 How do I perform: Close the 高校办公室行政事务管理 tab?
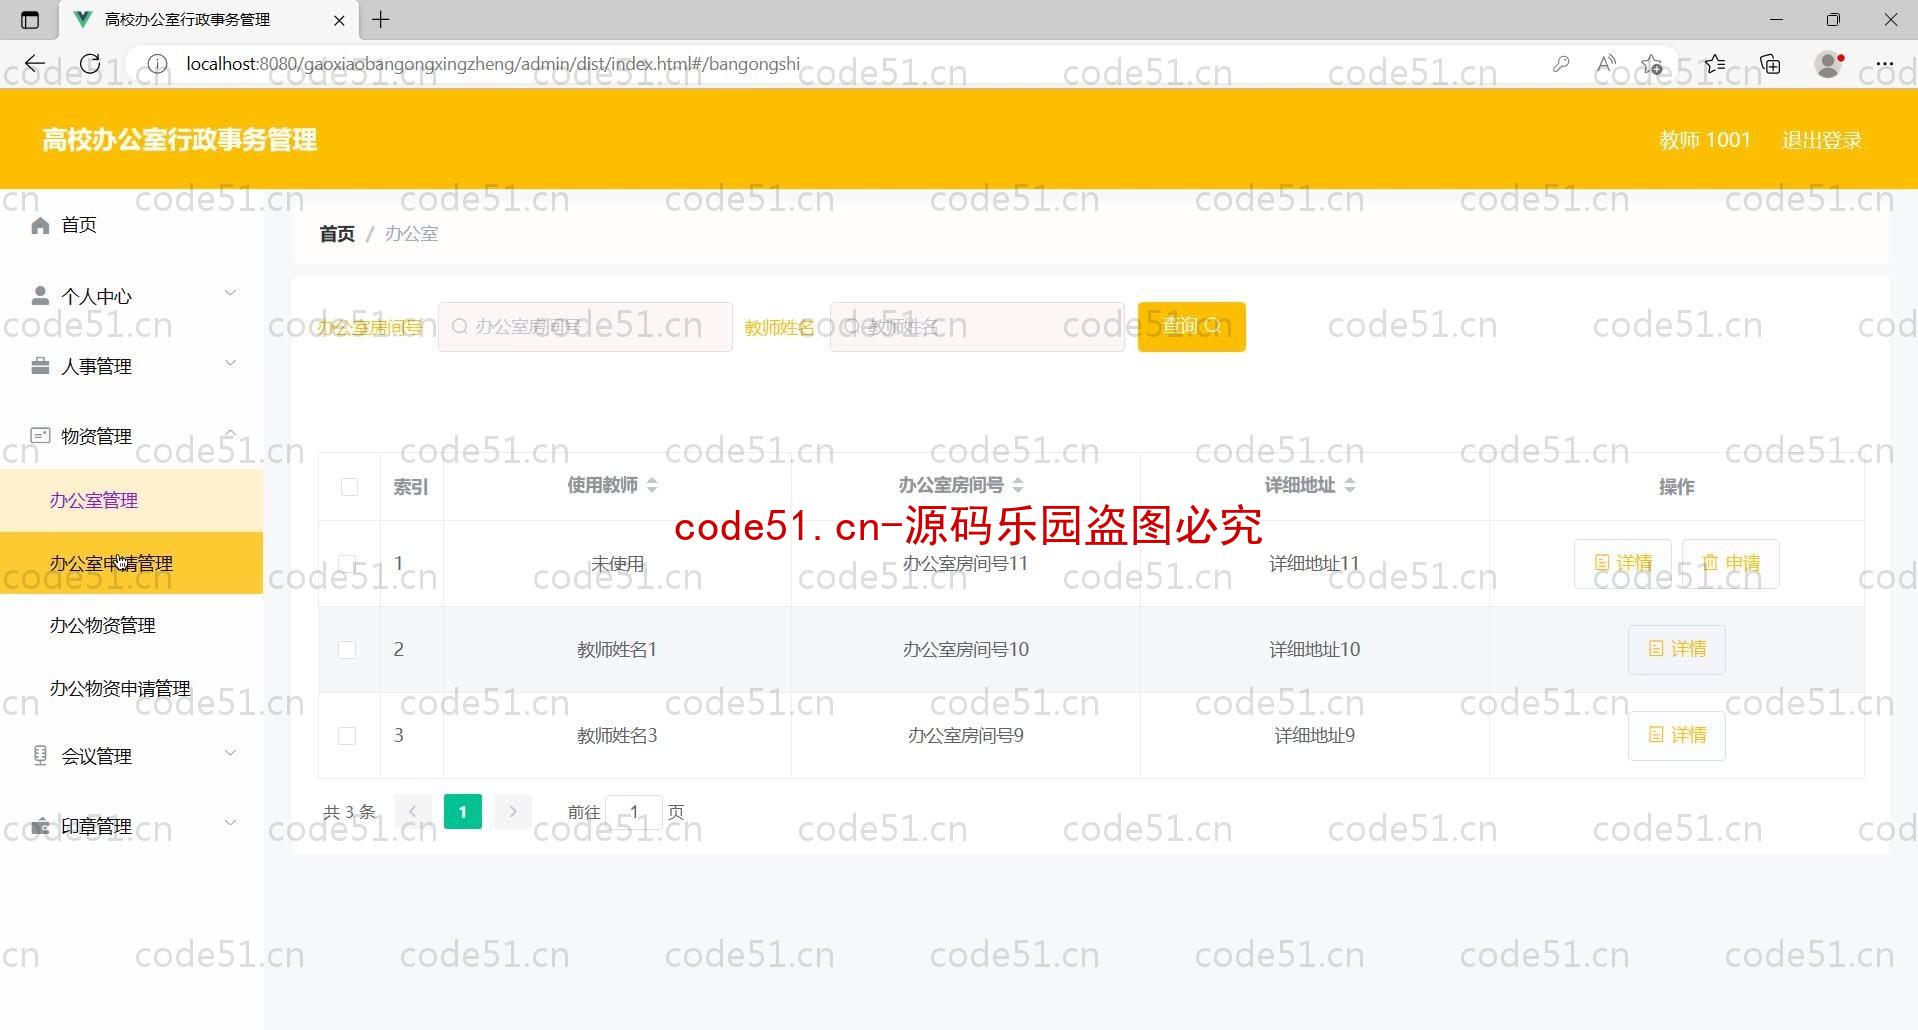tap(339, 20)
